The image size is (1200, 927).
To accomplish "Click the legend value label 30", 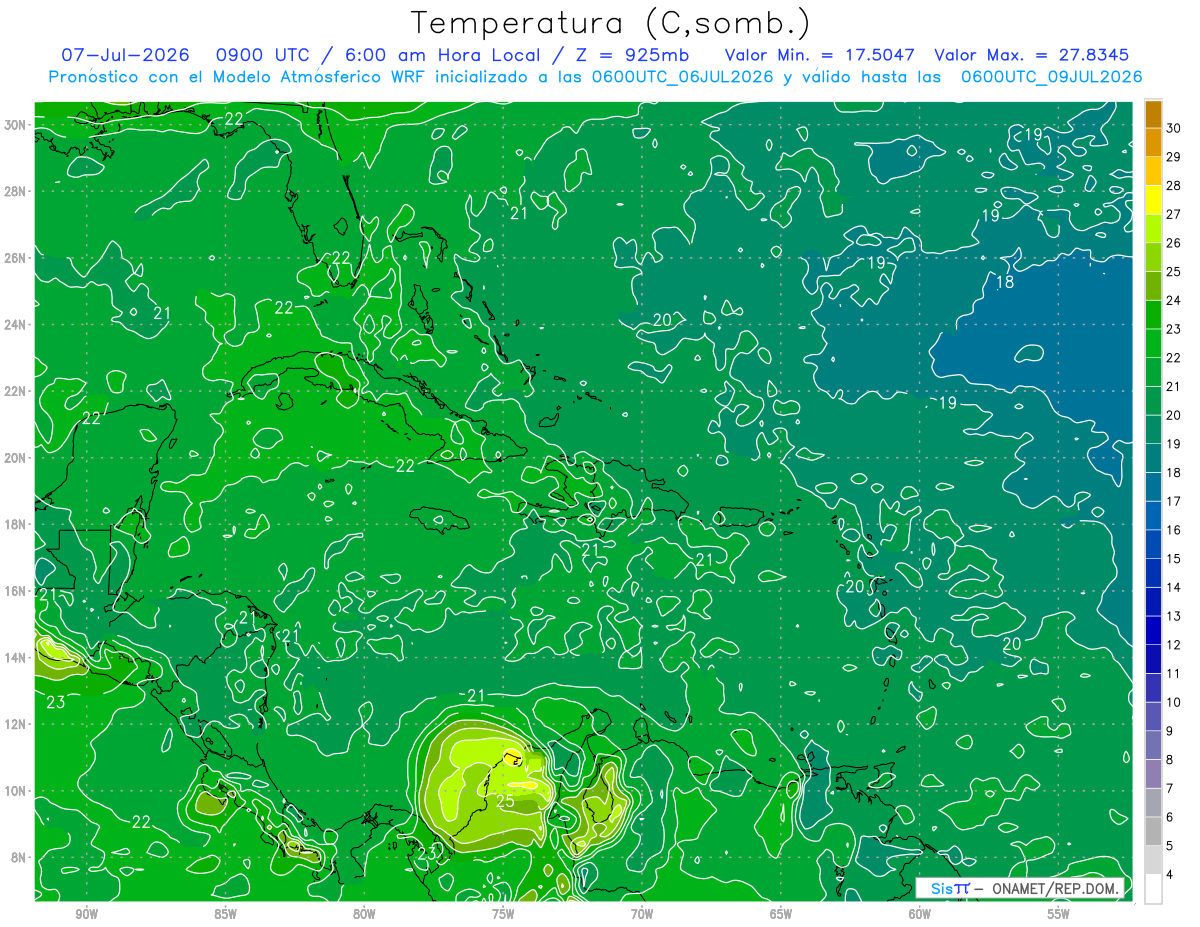I will coord(1174,128).
